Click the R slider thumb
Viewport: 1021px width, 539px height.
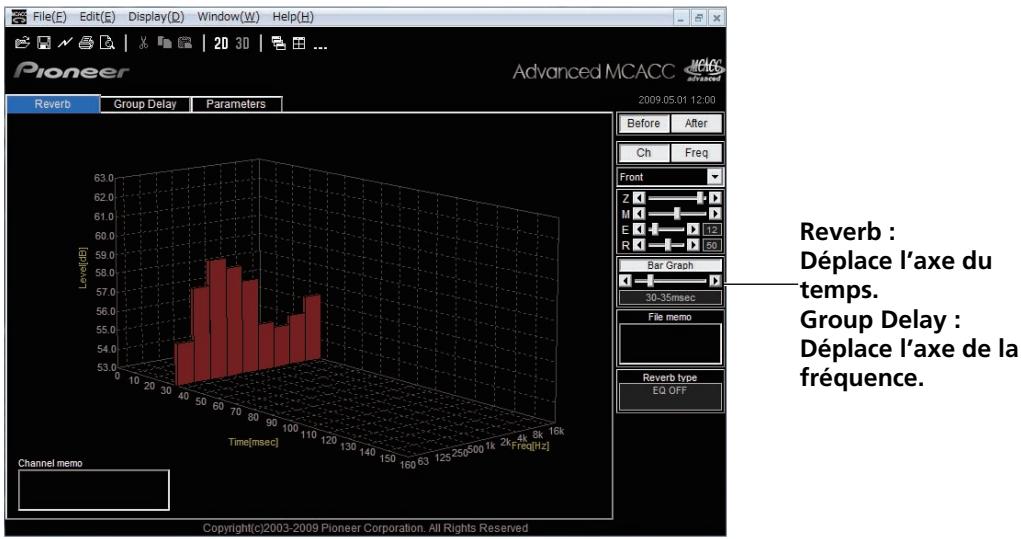[x=668, y=245]
